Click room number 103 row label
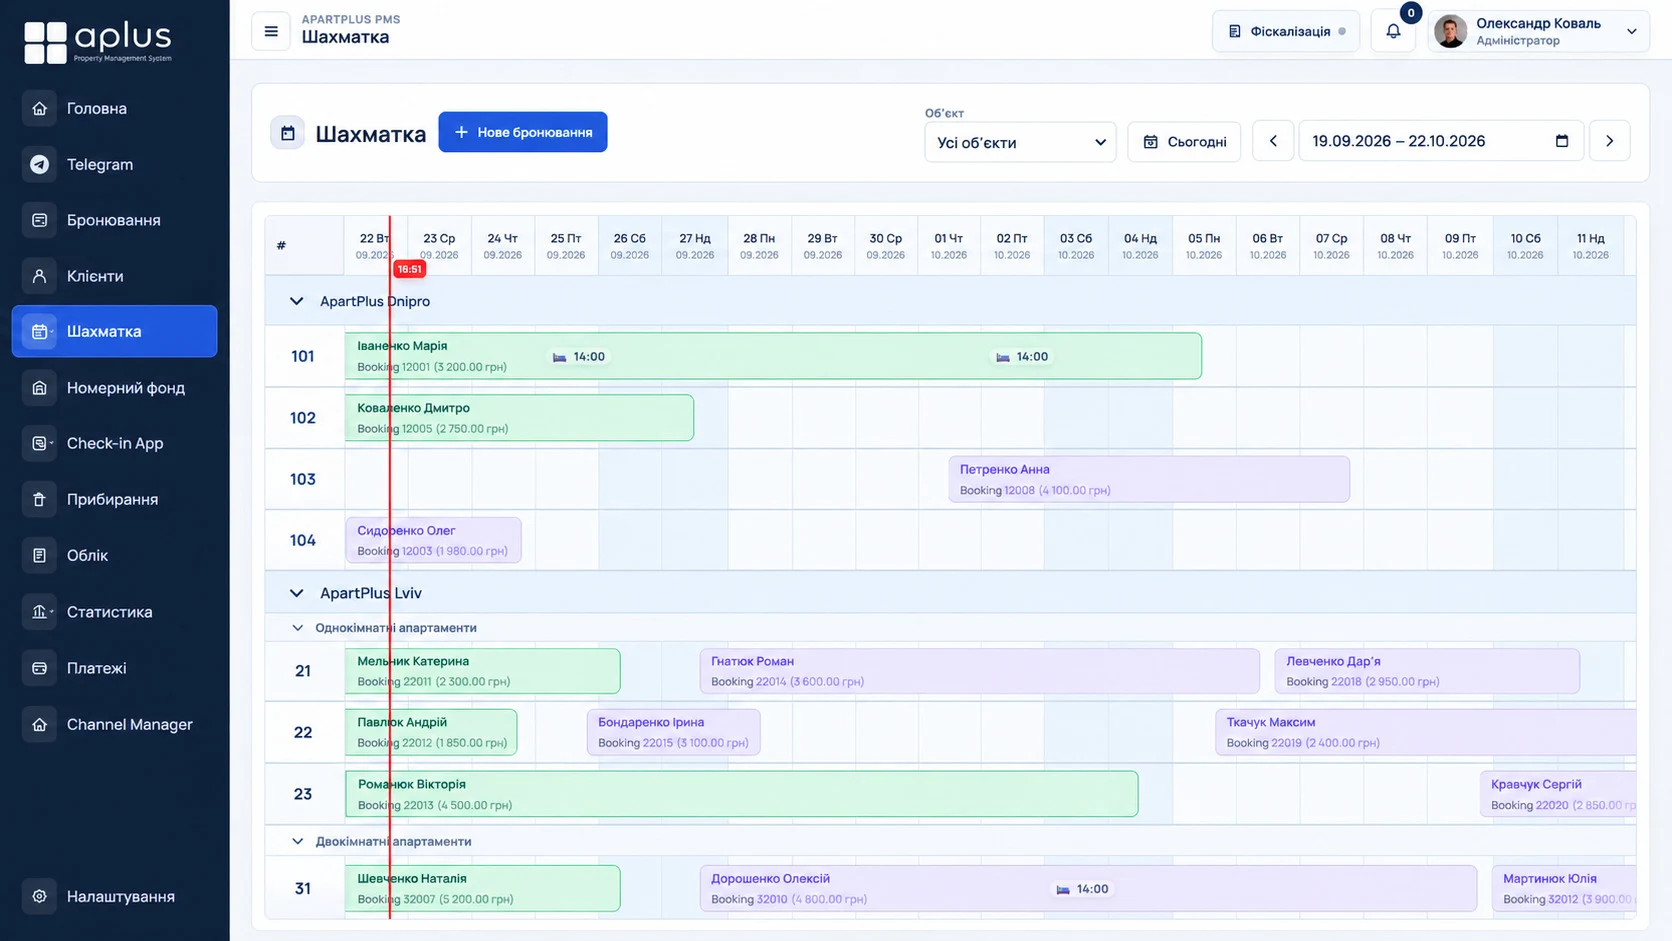Image resolution: width=1672 pixels, height=941 pixels. (x=303, y=479)
